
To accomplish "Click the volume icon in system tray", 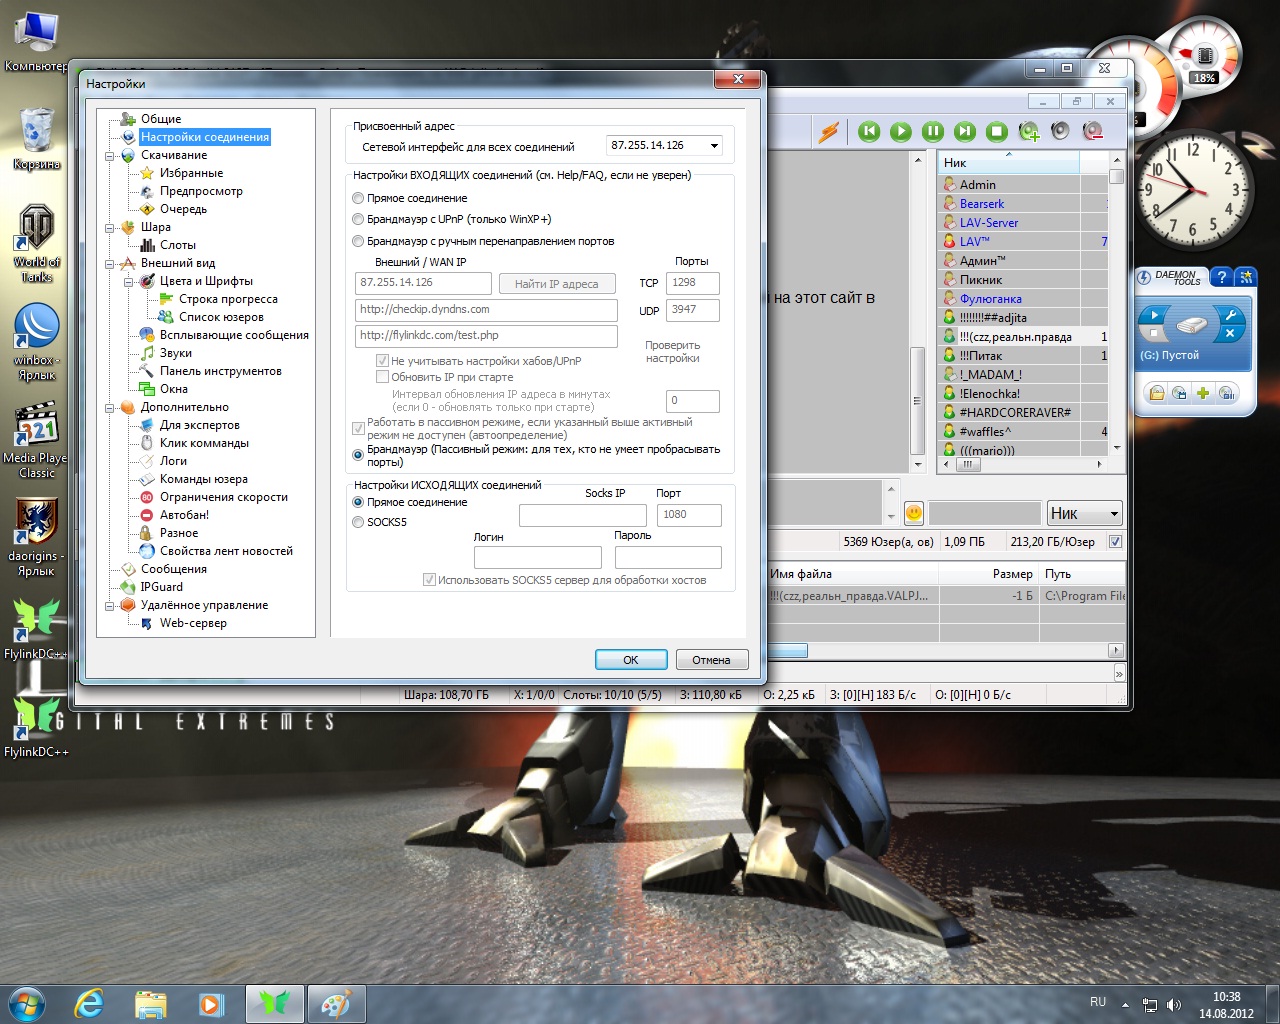I will (x=1174, y=1005).
